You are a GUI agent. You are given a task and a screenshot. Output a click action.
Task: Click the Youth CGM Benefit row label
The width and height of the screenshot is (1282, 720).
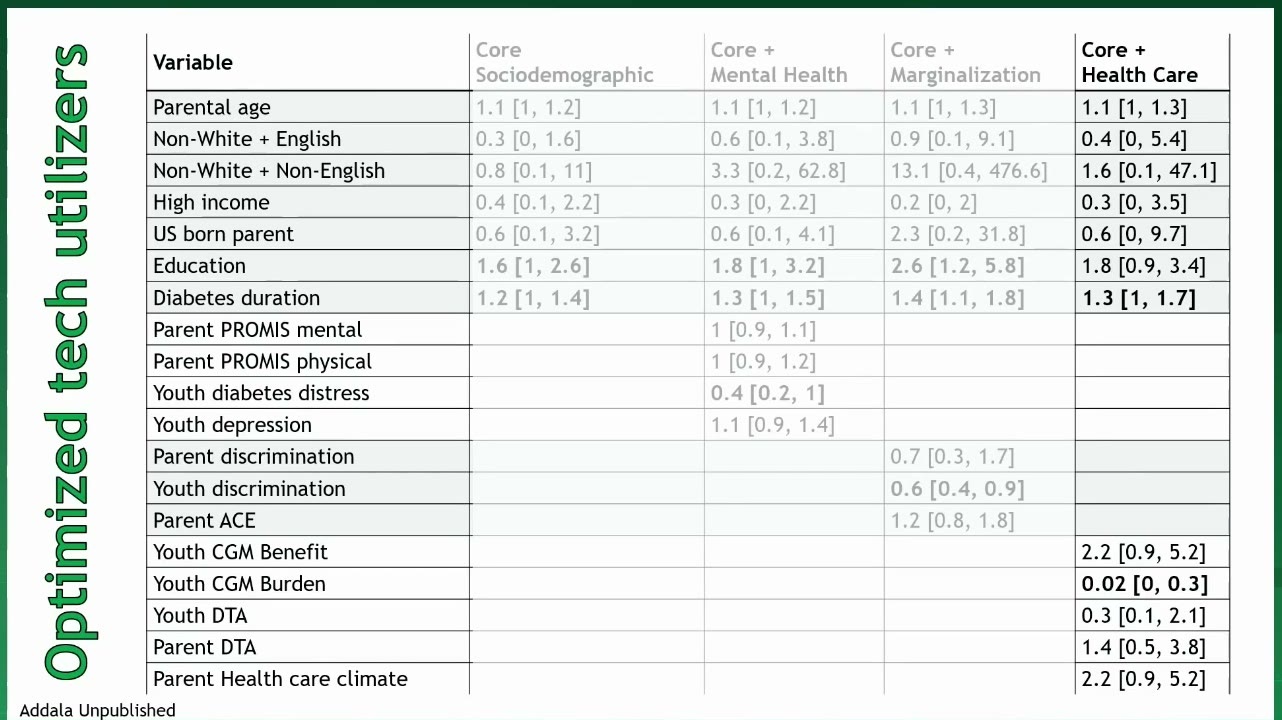(240, 552)
